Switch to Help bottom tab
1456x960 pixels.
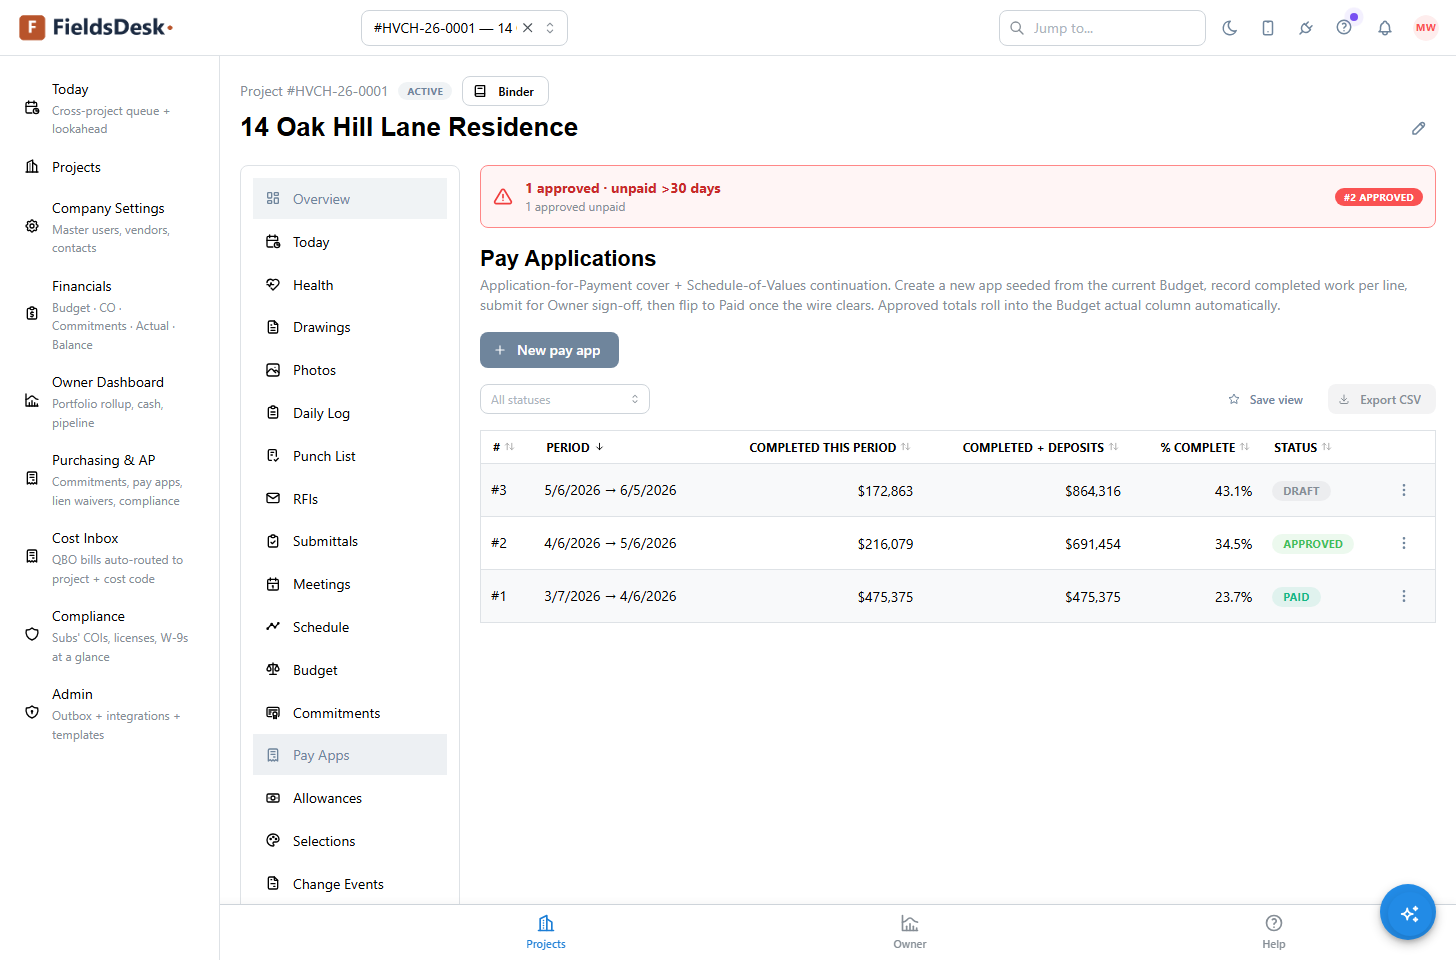(x=1274, y=932)
